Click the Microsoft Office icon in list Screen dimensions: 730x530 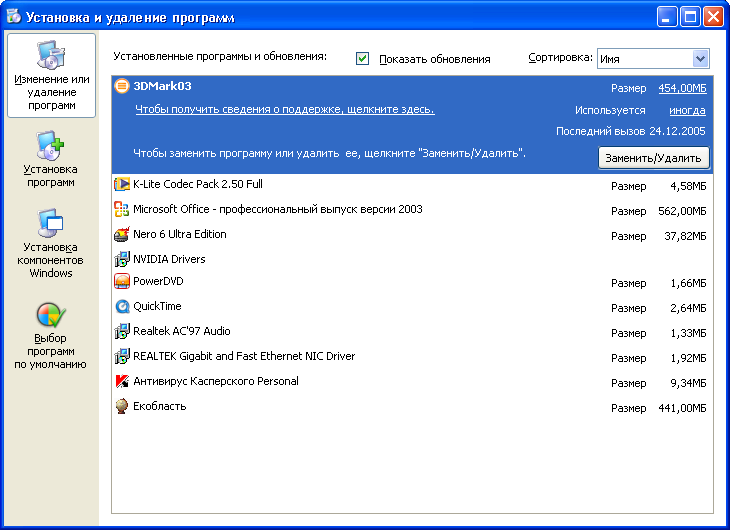122,209
